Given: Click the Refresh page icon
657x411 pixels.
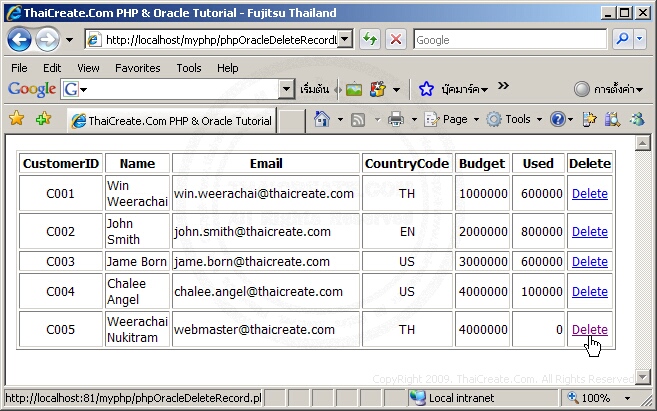Looking at the screenshot, I should [370, 40].
